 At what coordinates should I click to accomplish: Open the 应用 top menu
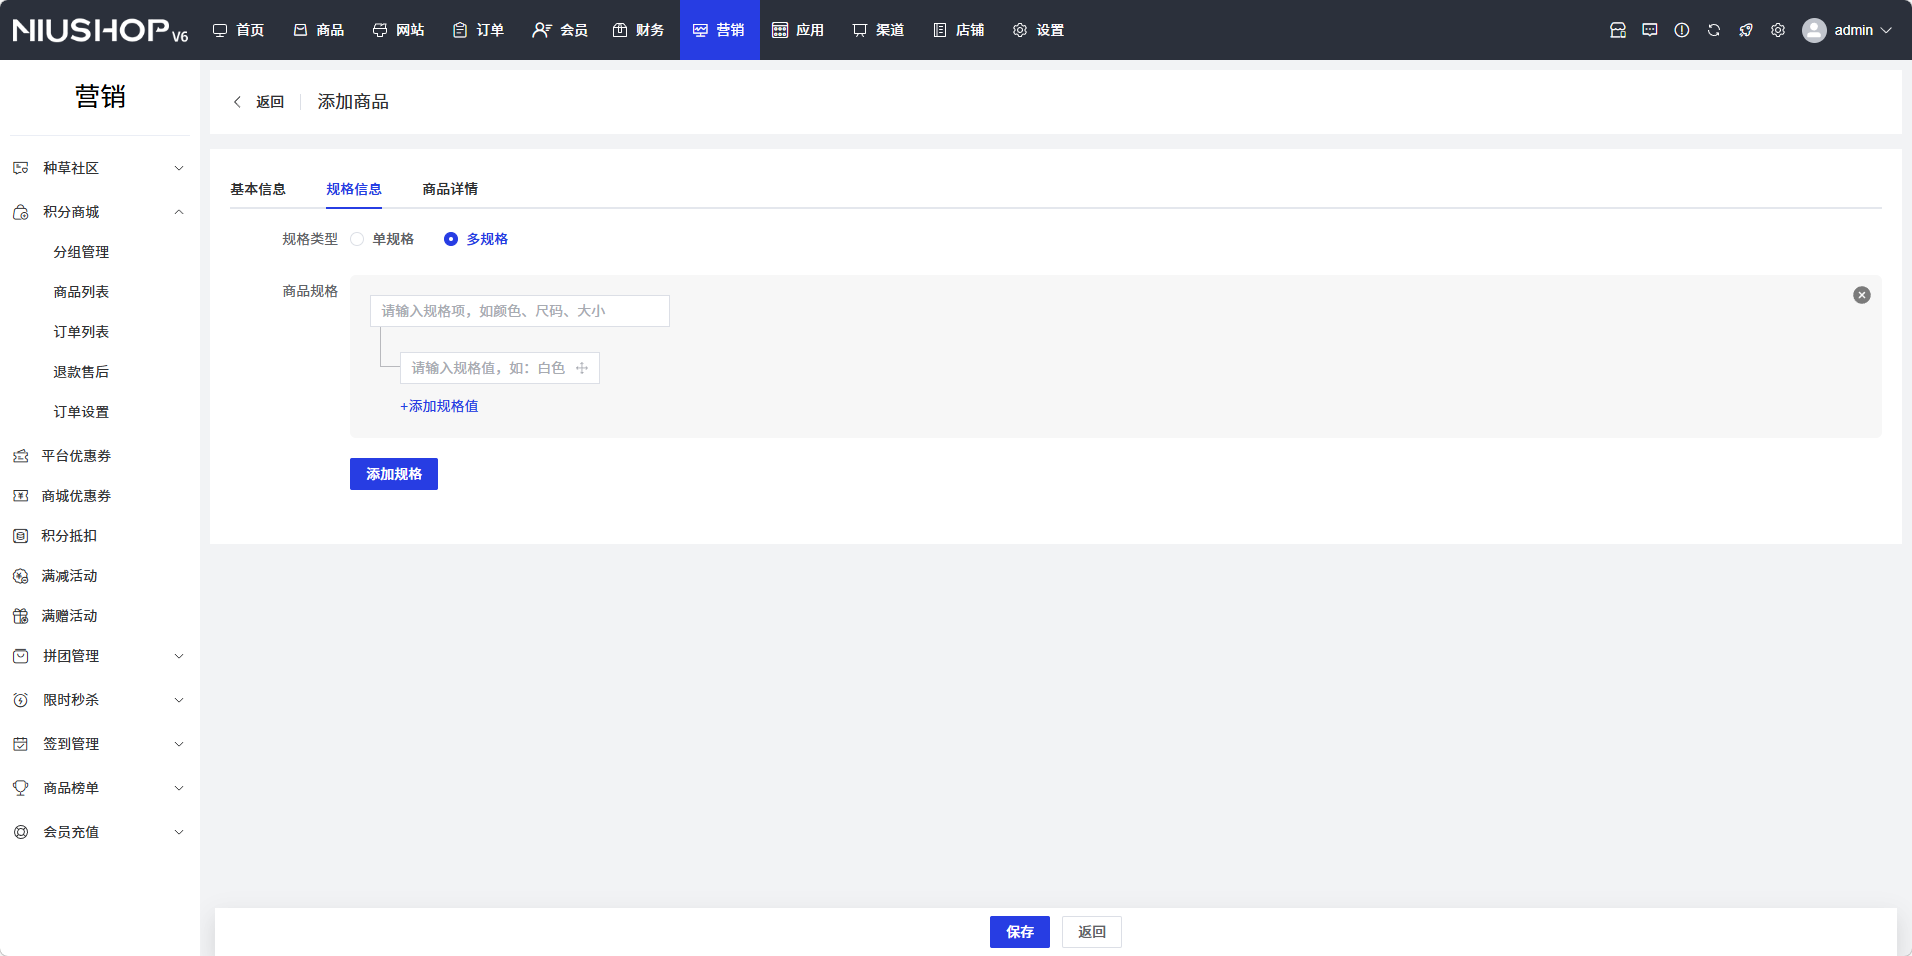(x=800, y=30)
